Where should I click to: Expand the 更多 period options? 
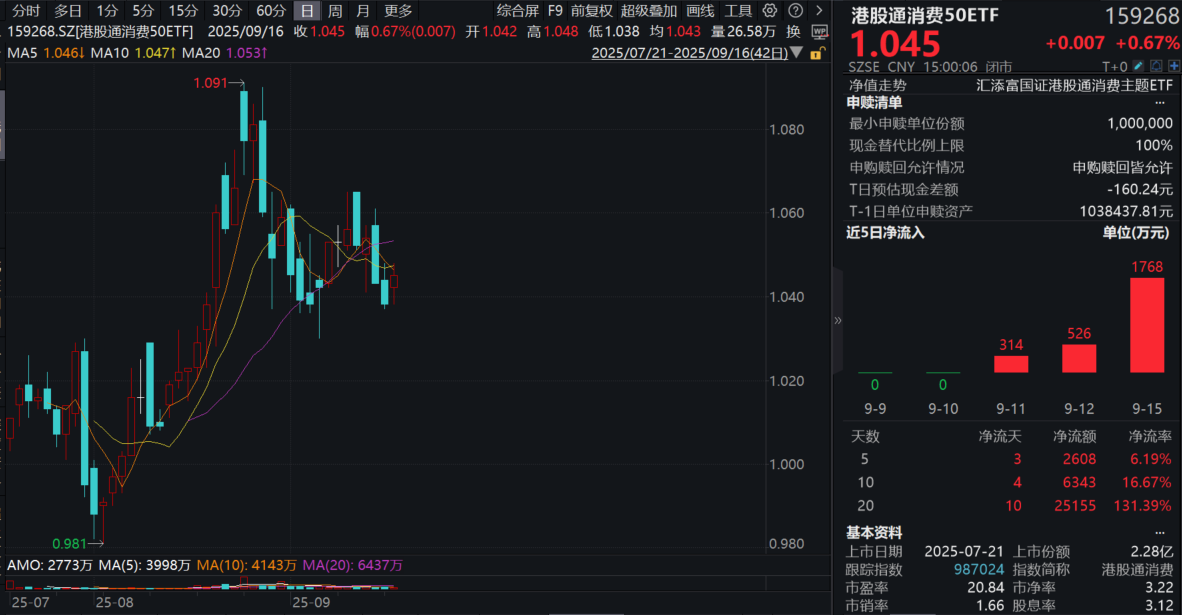pyautogui.click(x=398, y=11)
